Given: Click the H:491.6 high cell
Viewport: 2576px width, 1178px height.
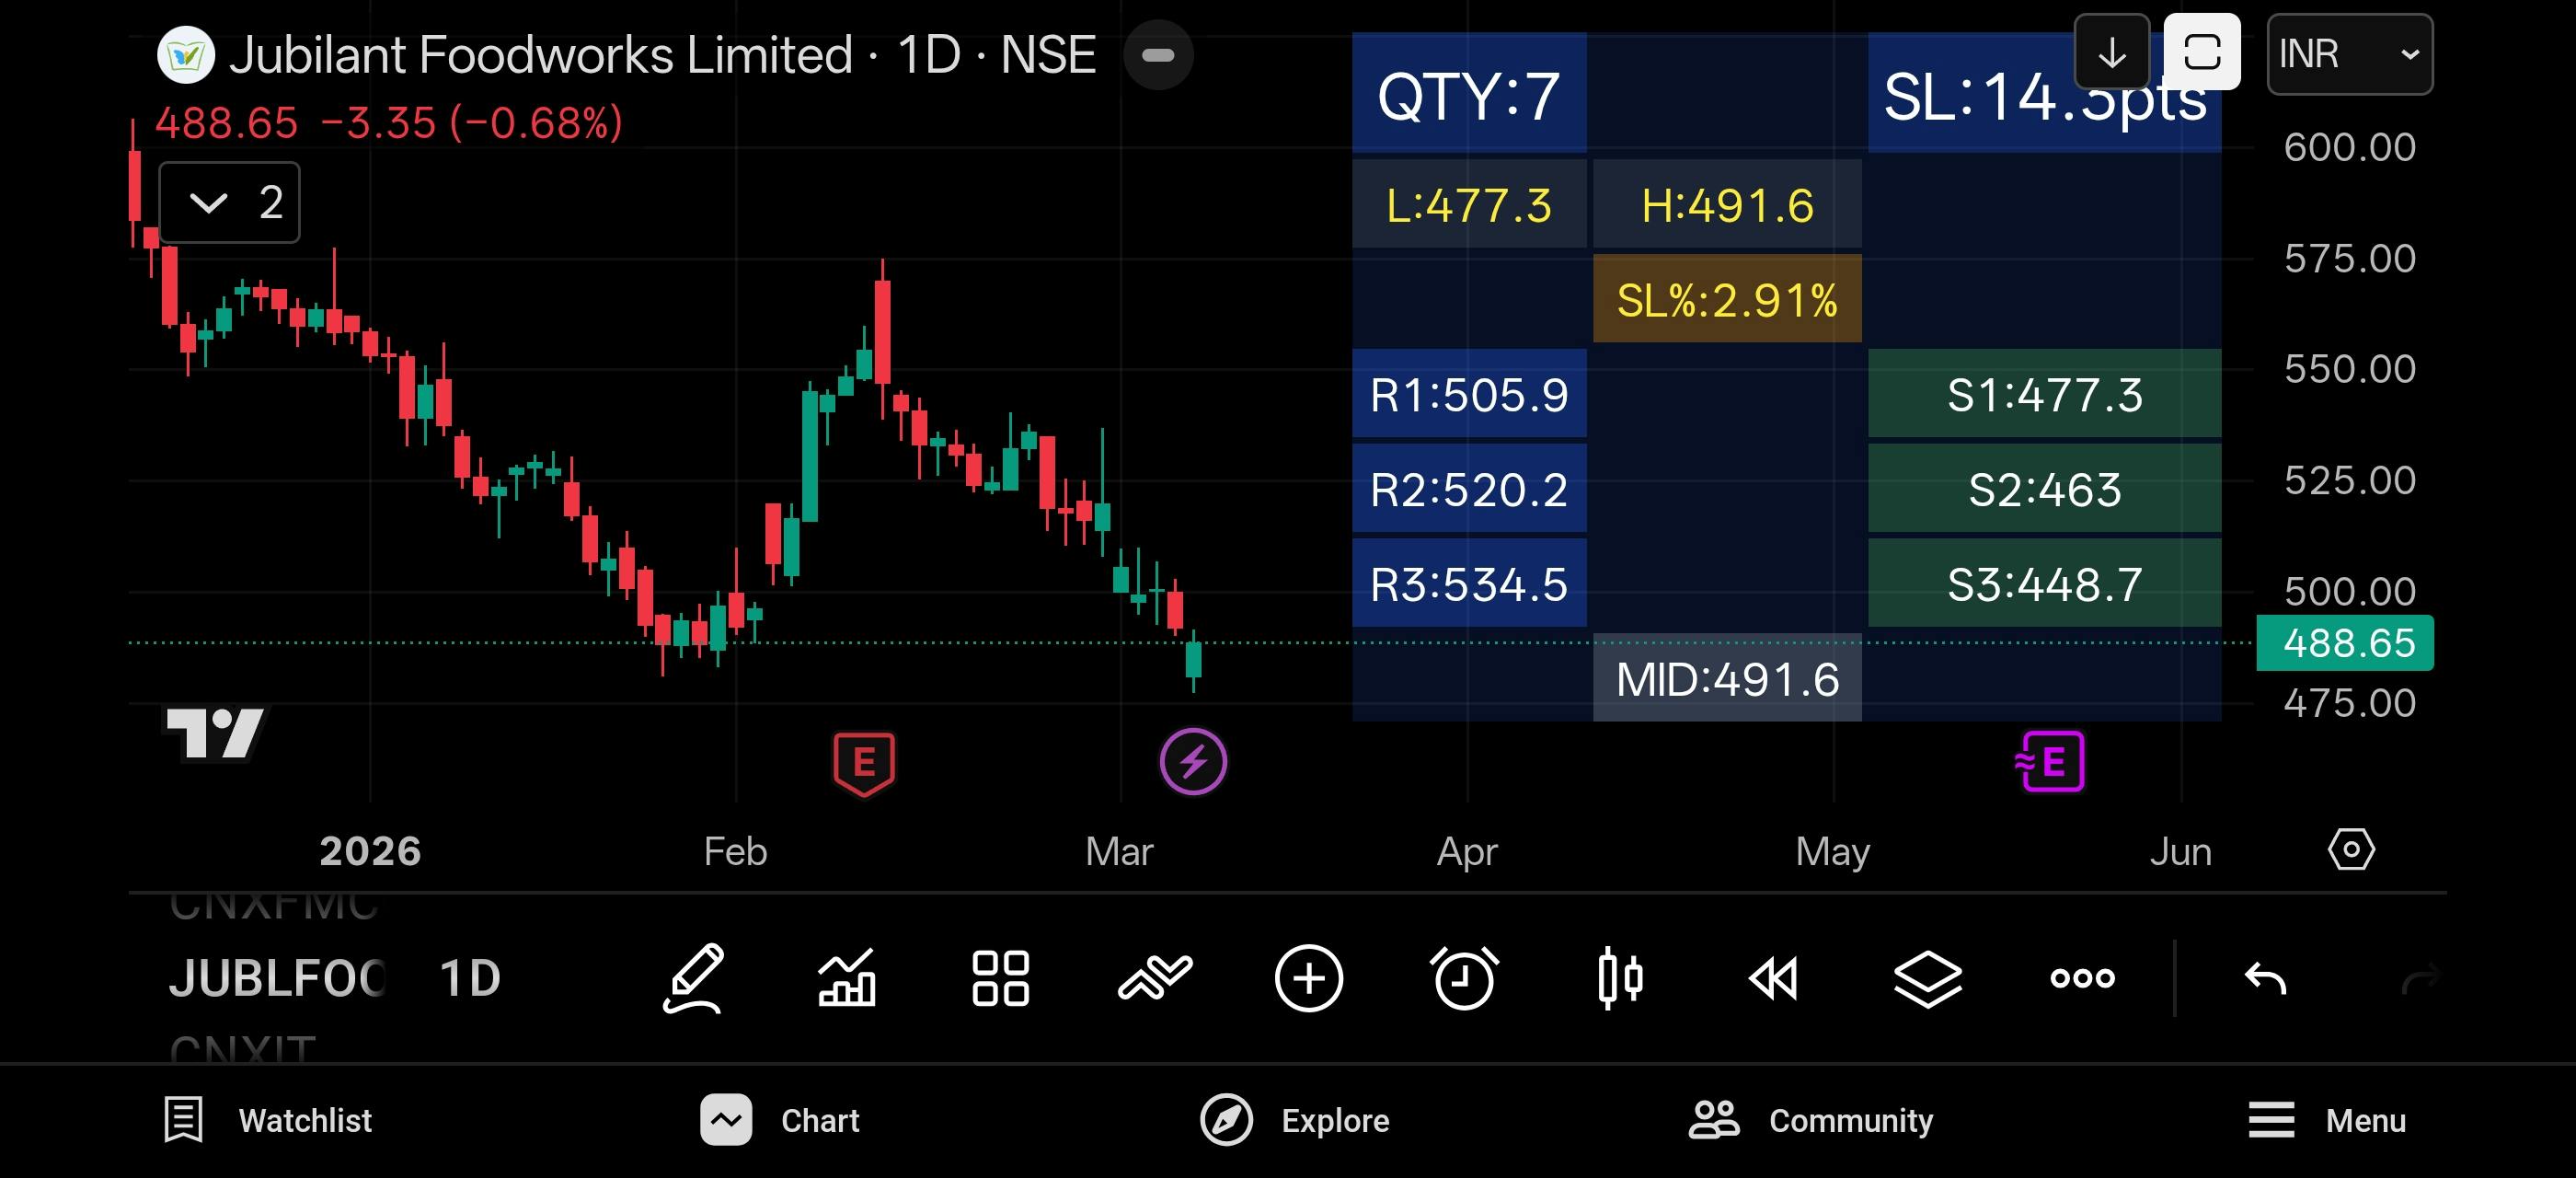Looking at the screenshot, I should click(x=1727, y=204).
